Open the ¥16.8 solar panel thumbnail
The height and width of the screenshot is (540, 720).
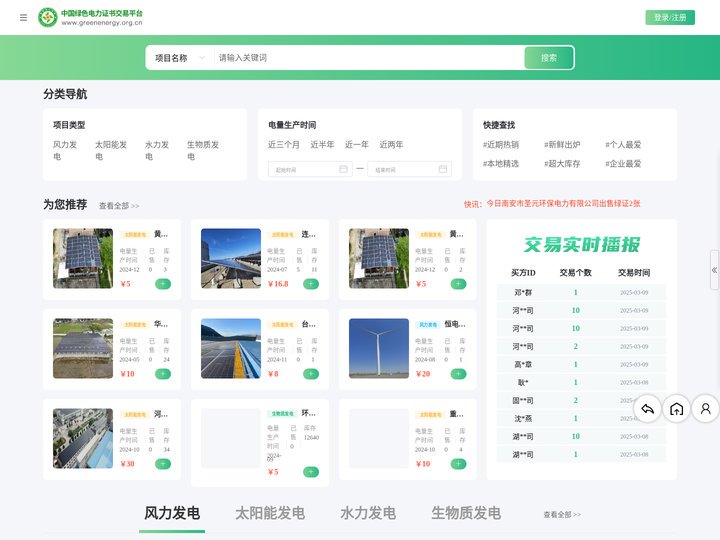(231, 259)
